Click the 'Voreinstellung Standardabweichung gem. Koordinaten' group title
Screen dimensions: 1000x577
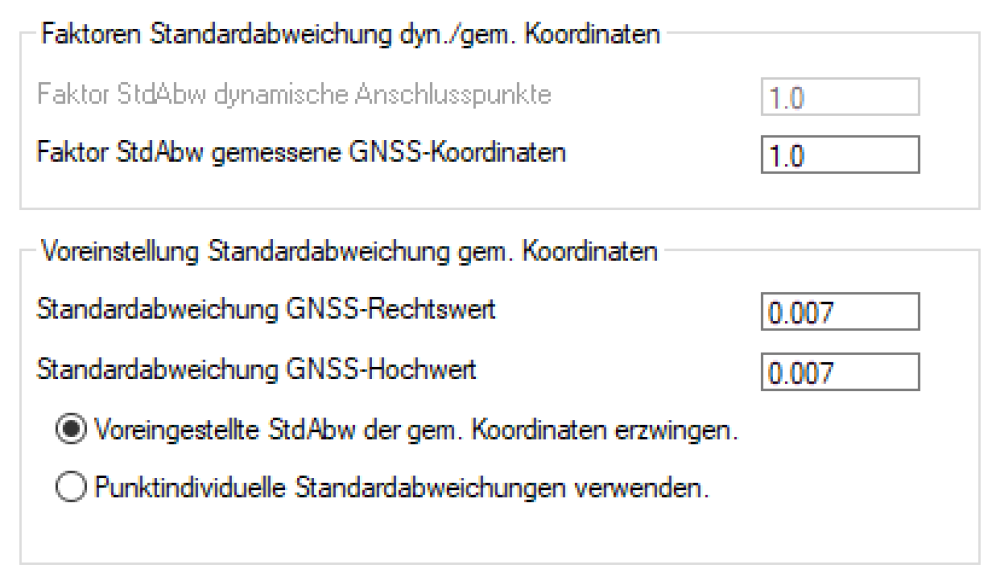(x=348, y=251)
